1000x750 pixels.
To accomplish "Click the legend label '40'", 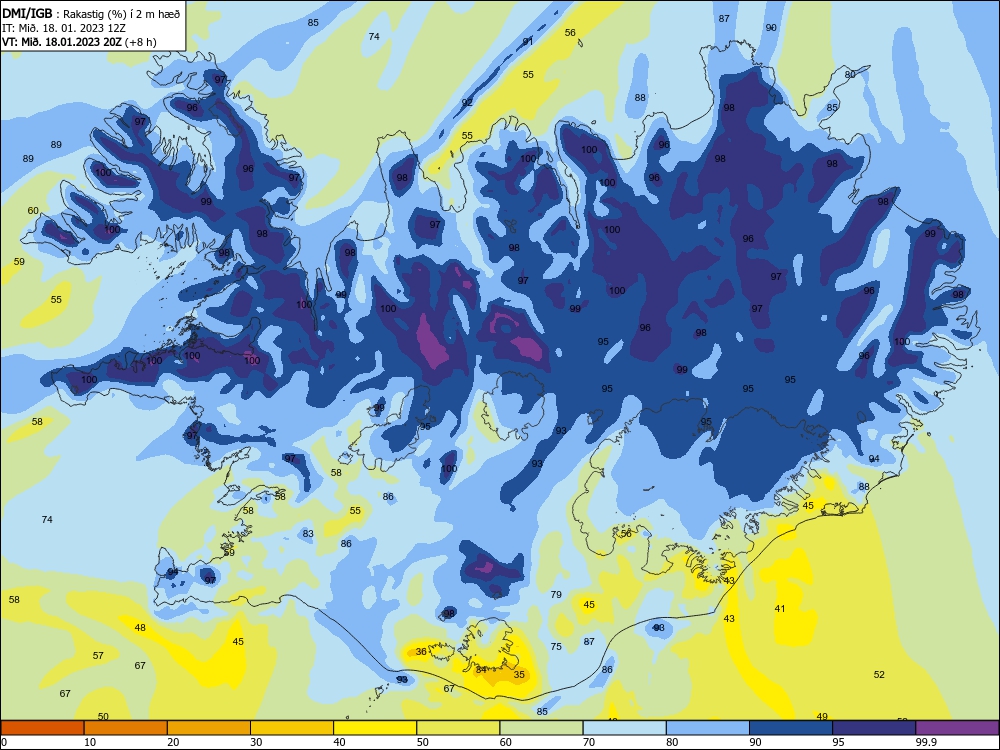I will [x=339, y=742].
